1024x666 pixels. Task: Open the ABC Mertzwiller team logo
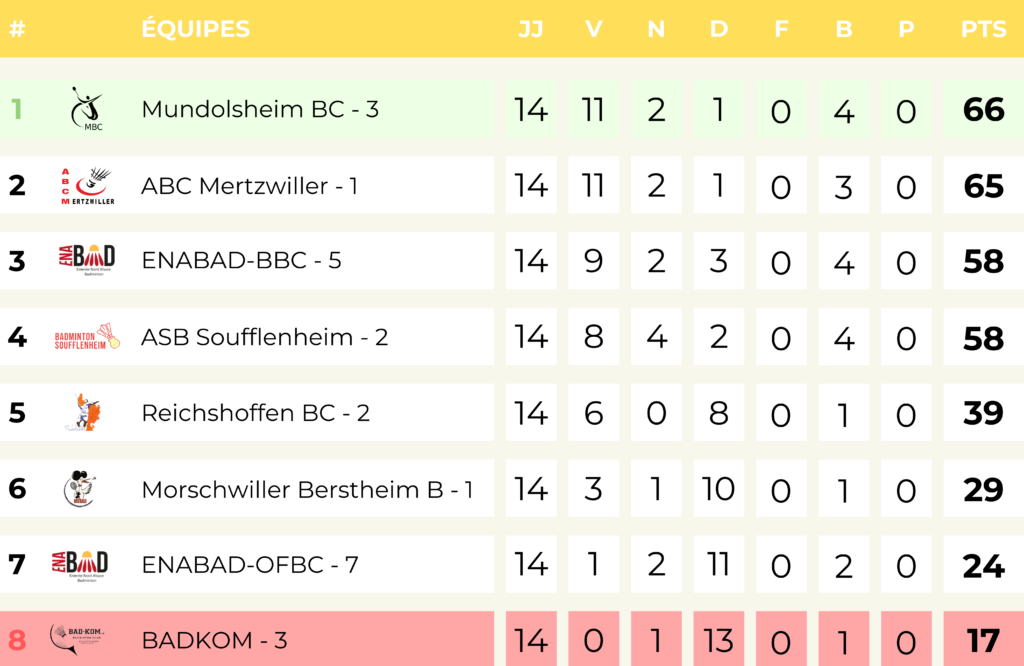88,186
